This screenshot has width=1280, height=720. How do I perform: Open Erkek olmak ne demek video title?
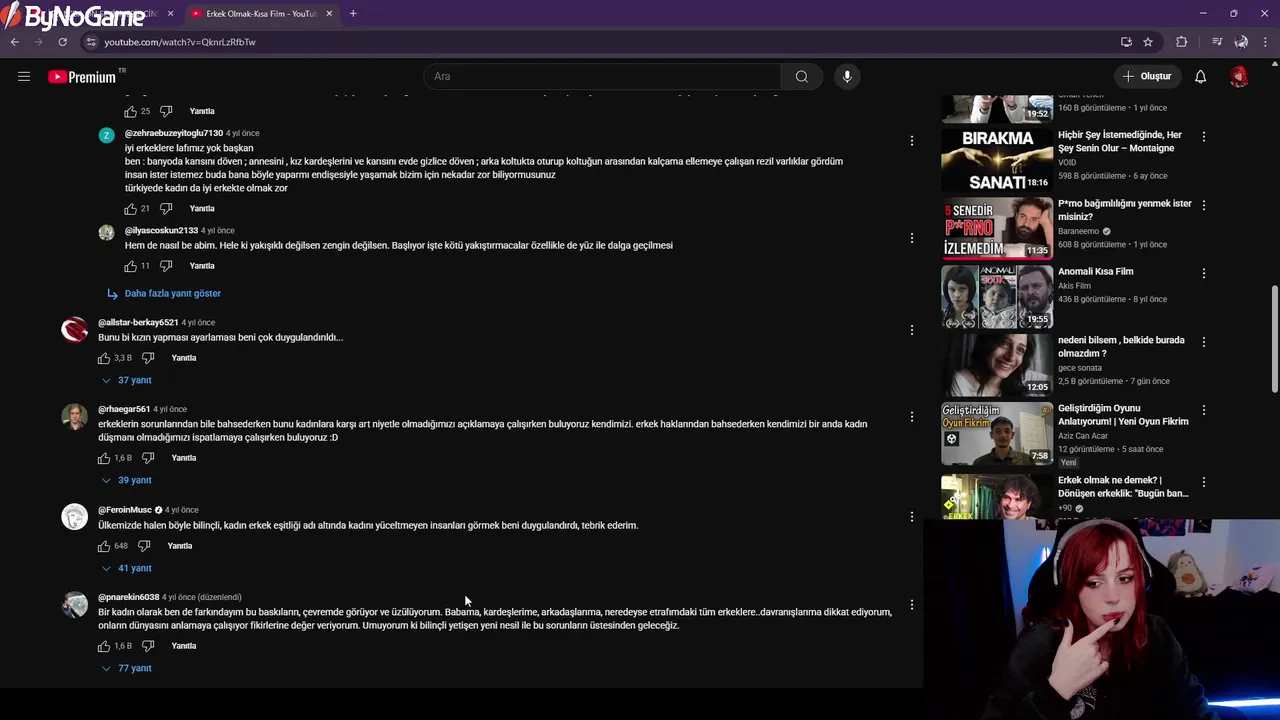pos(1123,487)
